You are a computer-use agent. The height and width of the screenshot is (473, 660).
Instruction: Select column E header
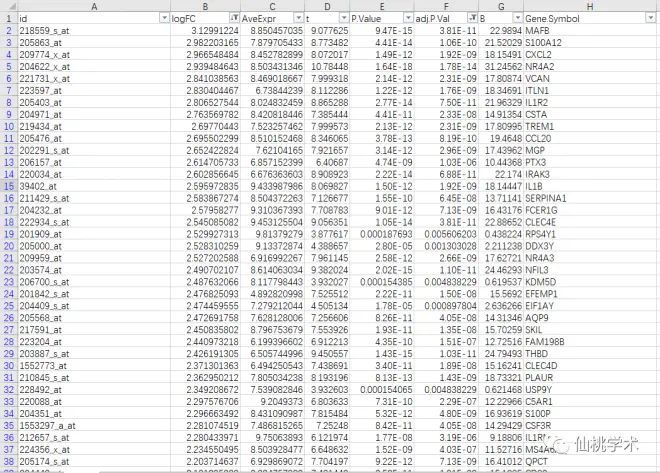[382, 6]
